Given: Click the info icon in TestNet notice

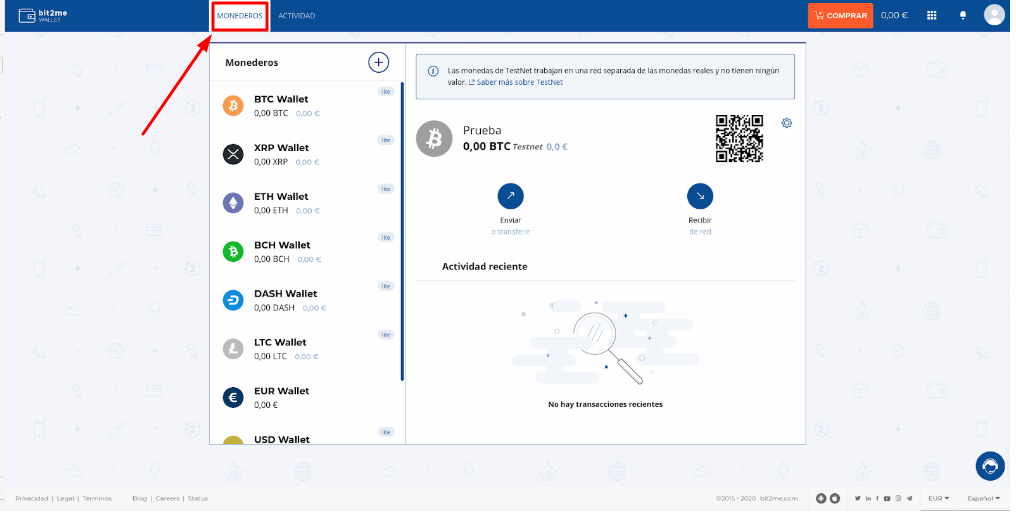Looking at the screenshot, I should (432, 71).
